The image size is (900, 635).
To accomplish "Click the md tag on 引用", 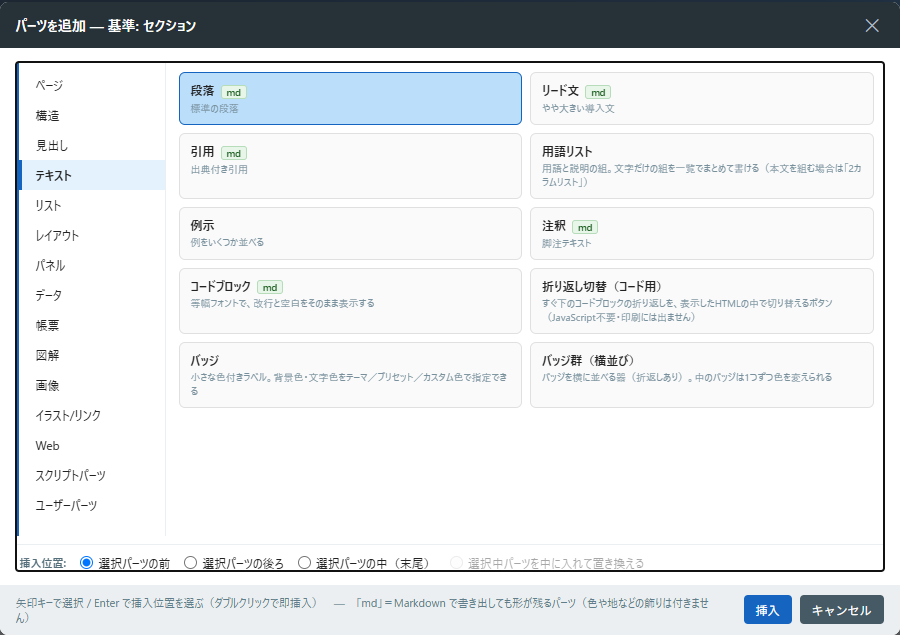I will coord(234,153).
